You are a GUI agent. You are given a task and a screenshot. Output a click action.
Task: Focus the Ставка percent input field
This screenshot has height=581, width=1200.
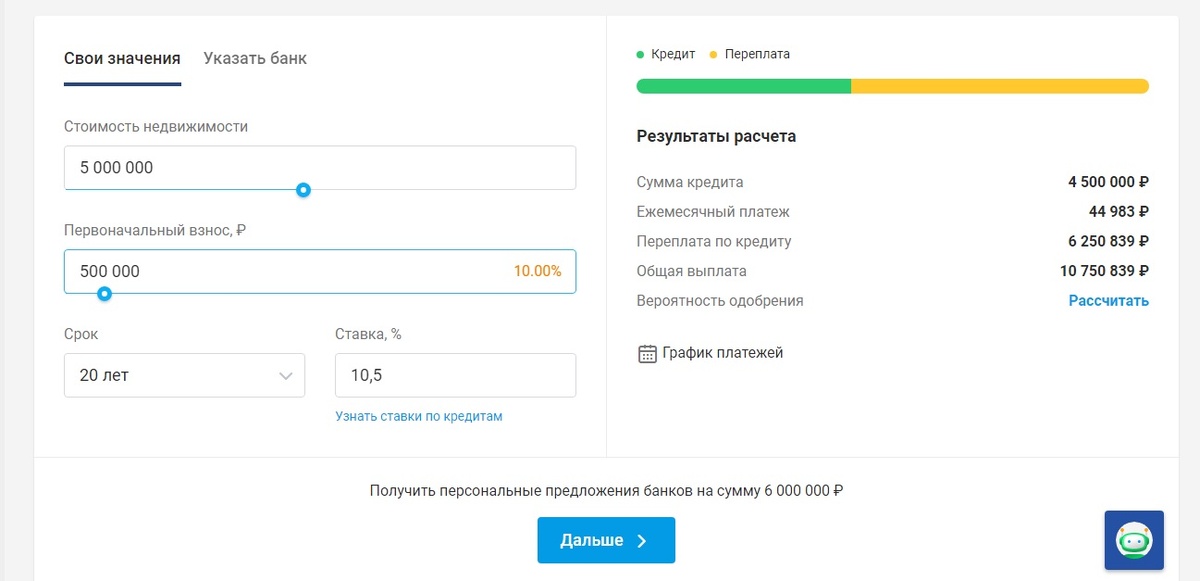tap(455, 375)
